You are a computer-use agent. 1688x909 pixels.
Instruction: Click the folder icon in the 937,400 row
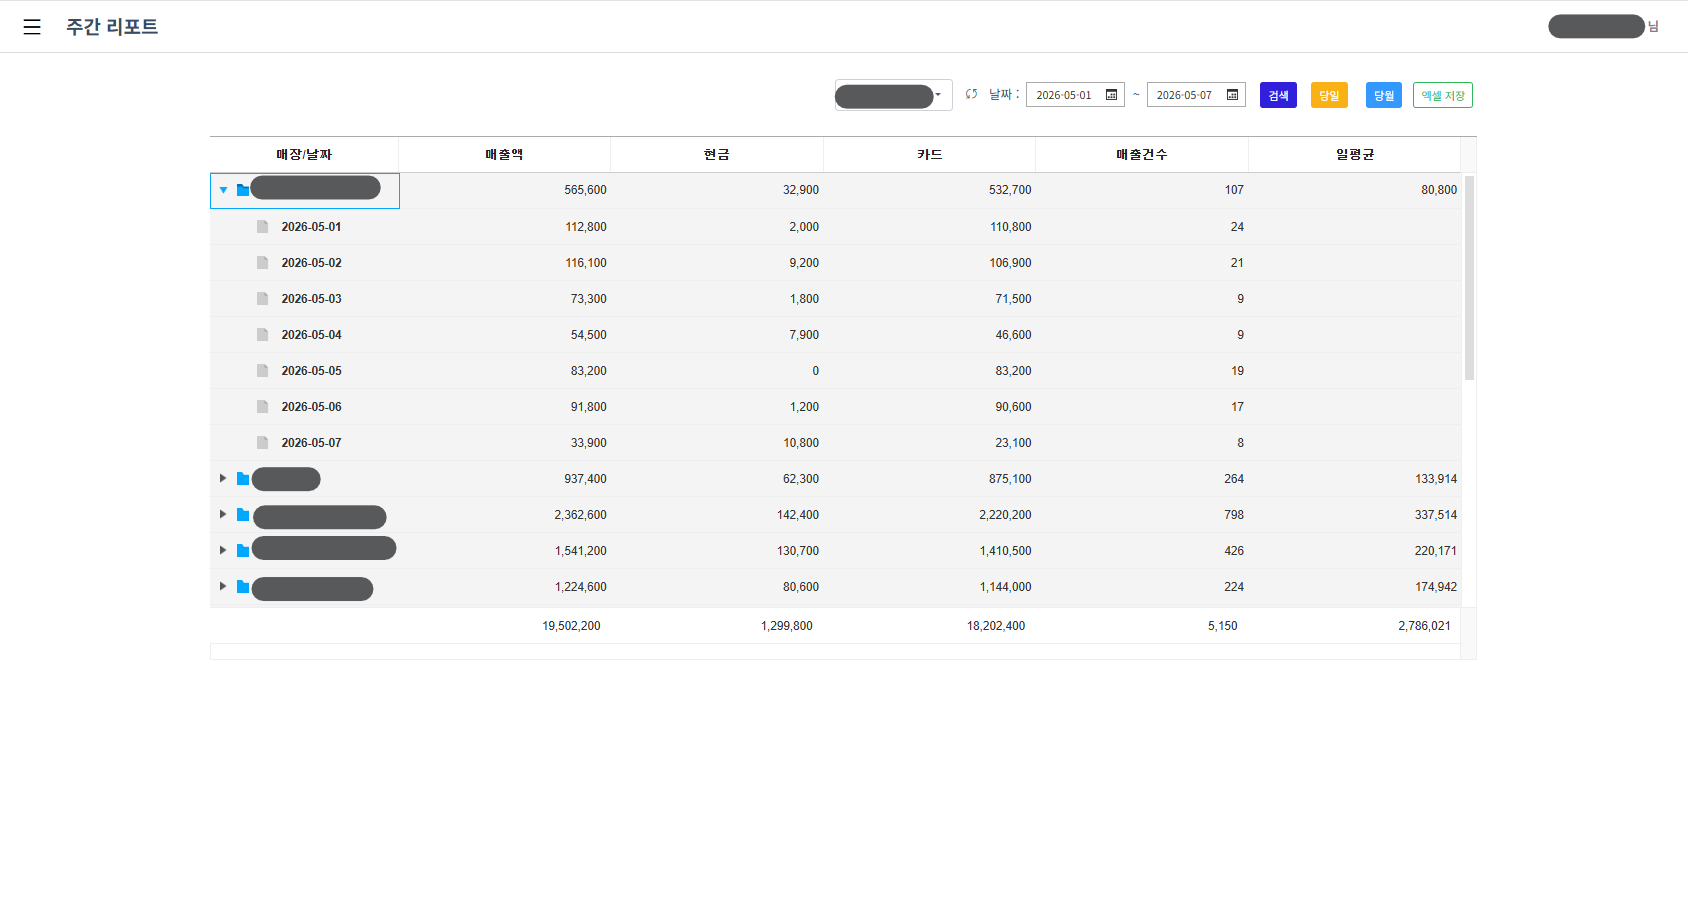coord(243,479)
